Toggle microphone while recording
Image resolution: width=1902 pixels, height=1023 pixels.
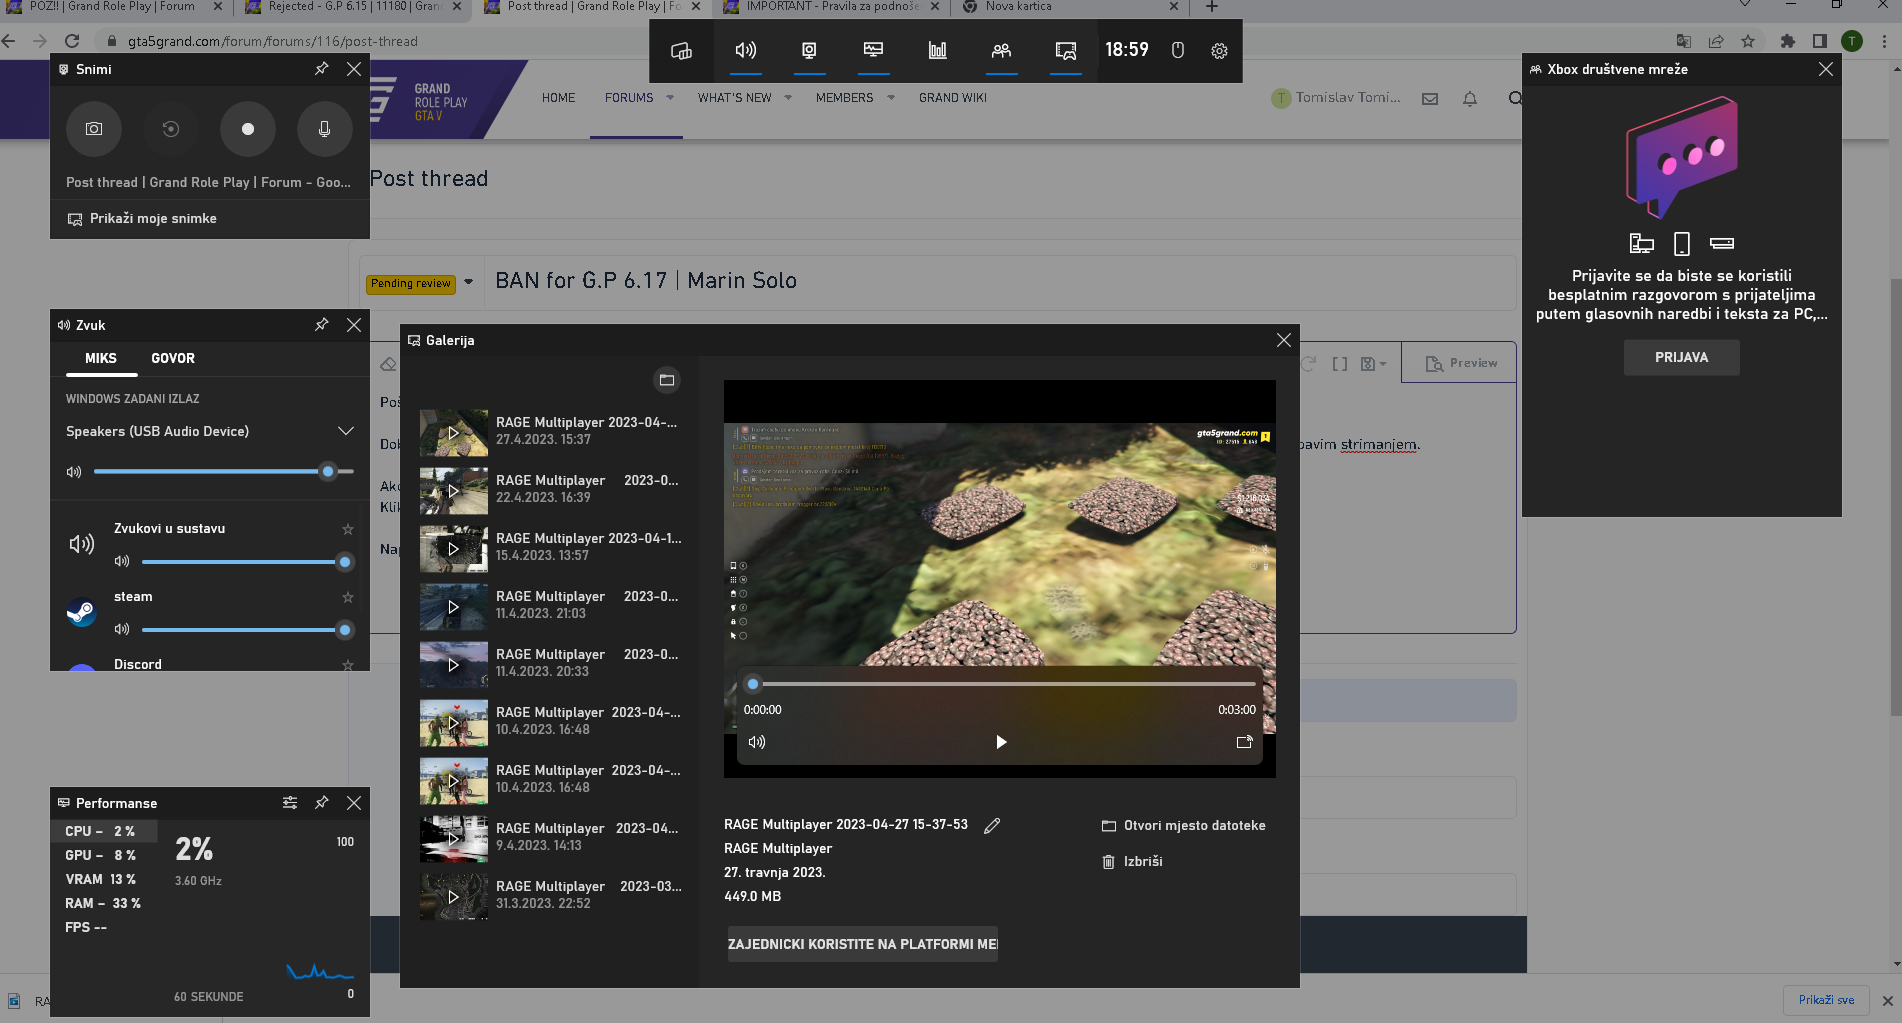(324, 129)
